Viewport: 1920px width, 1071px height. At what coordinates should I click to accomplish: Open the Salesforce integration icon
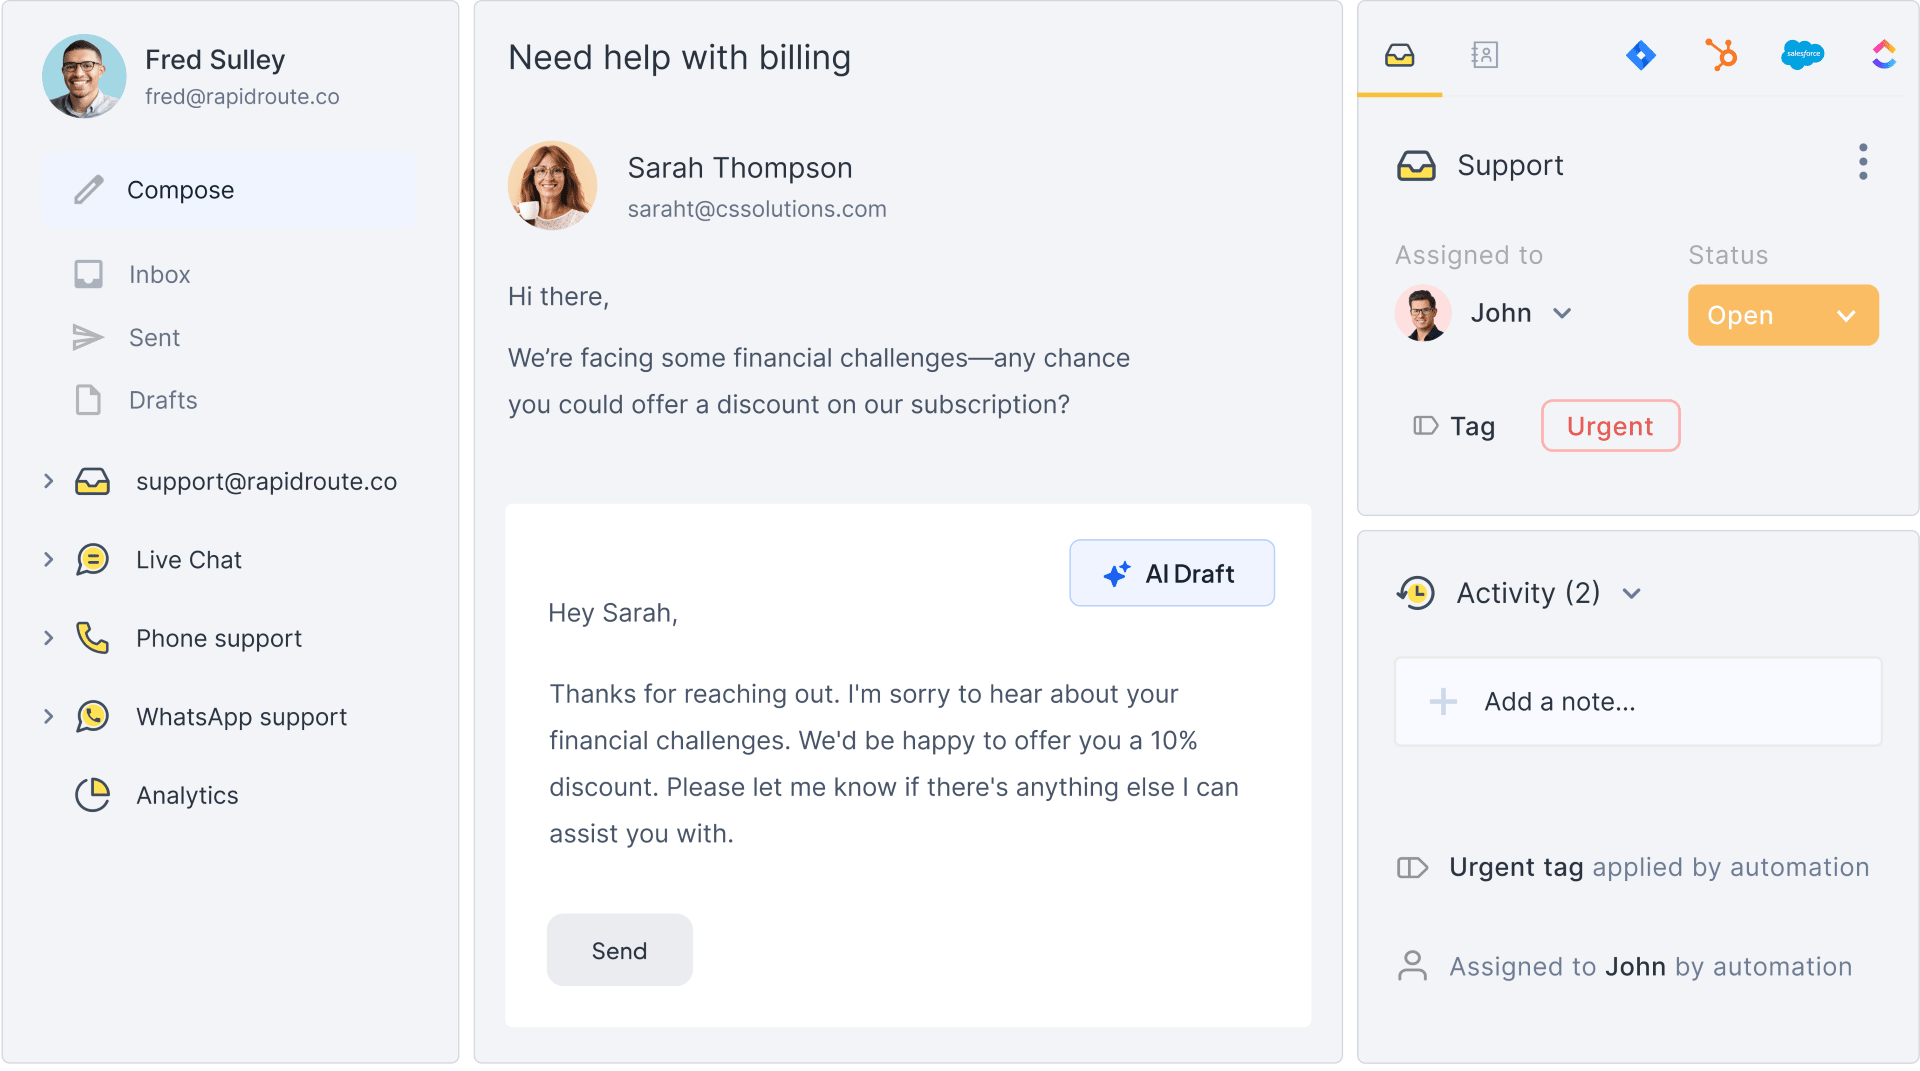1802,55
